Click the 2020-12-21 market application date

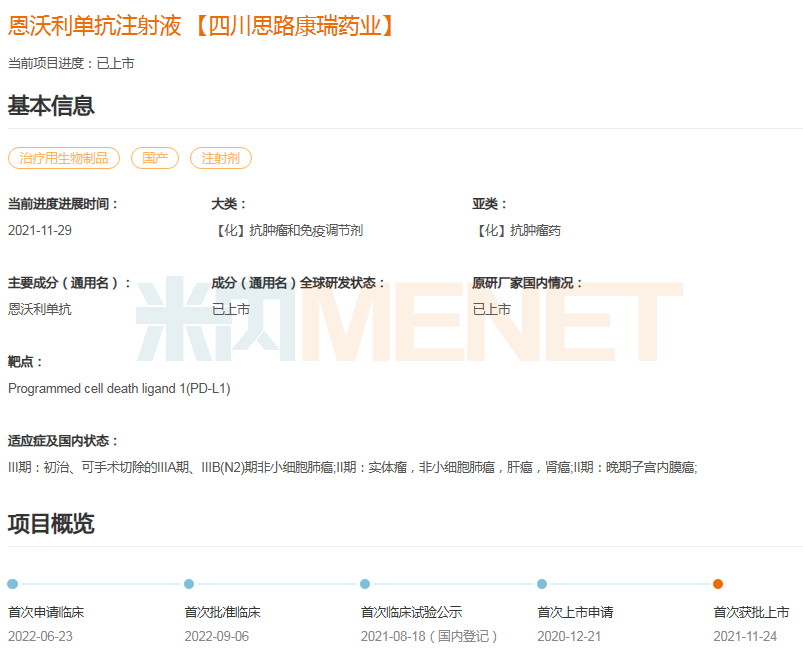(x=569, y=636)
